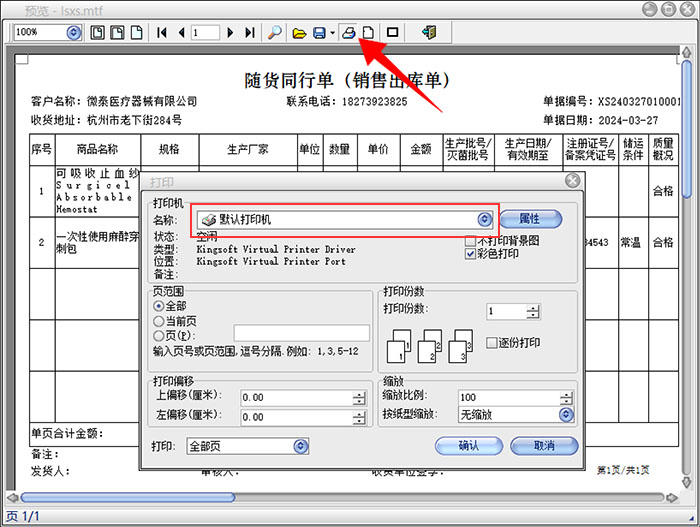Click the page setup blank page icon
Viewport: 700px width, 527px height.
coord(368,33)
